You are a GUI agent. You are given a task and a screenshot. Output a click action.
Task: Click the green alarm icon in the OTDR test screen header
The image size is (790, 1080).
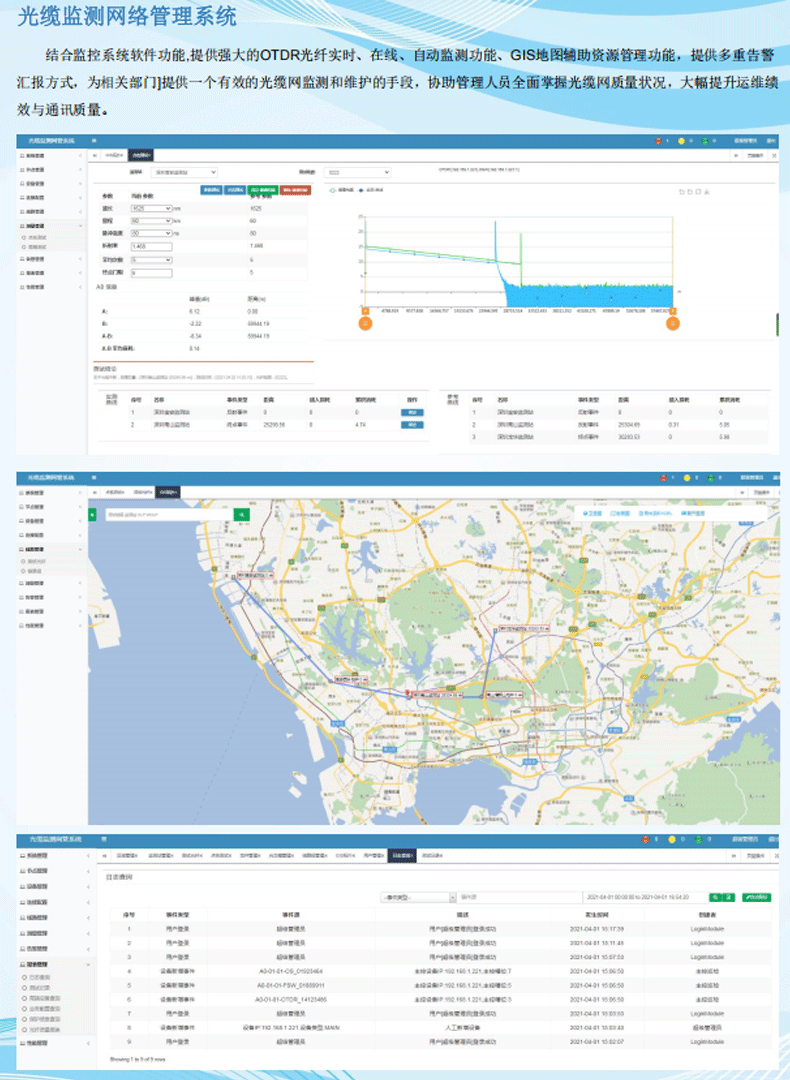point(705,141)
